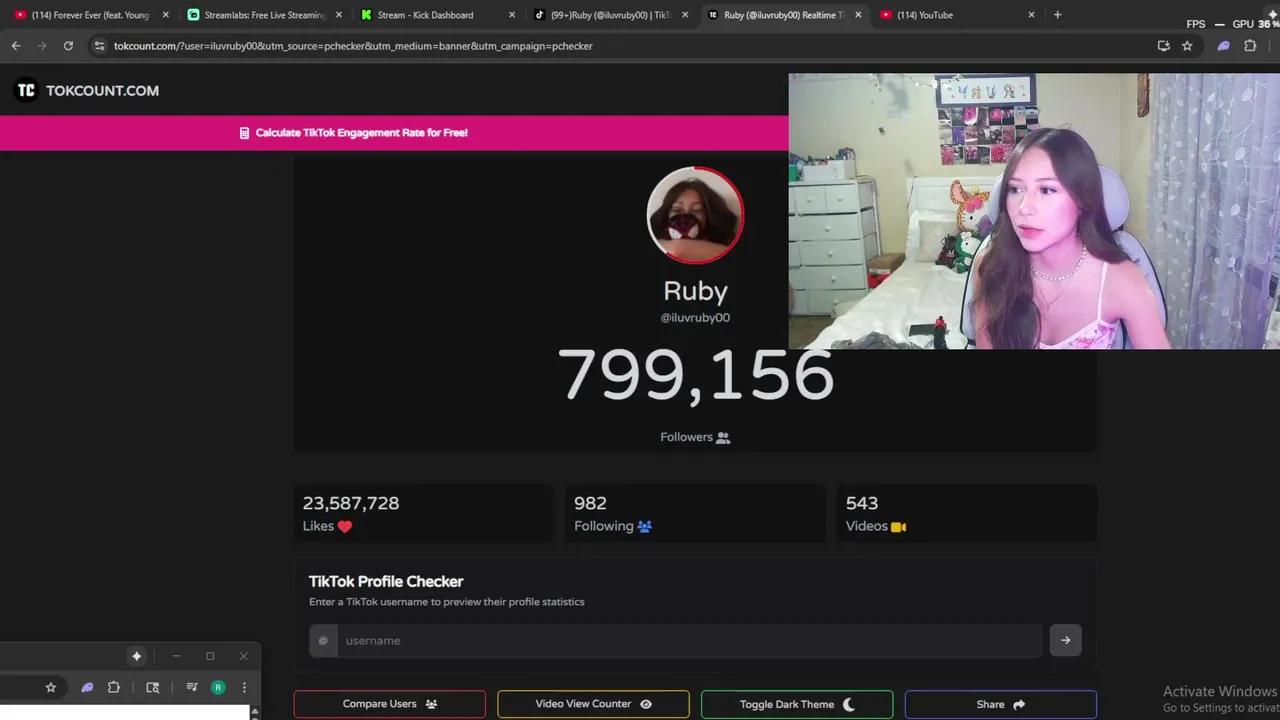Viewport: 1280px width, 720px height.
Task: Click install app icon in top address bar
Action: pos(1163,46)
